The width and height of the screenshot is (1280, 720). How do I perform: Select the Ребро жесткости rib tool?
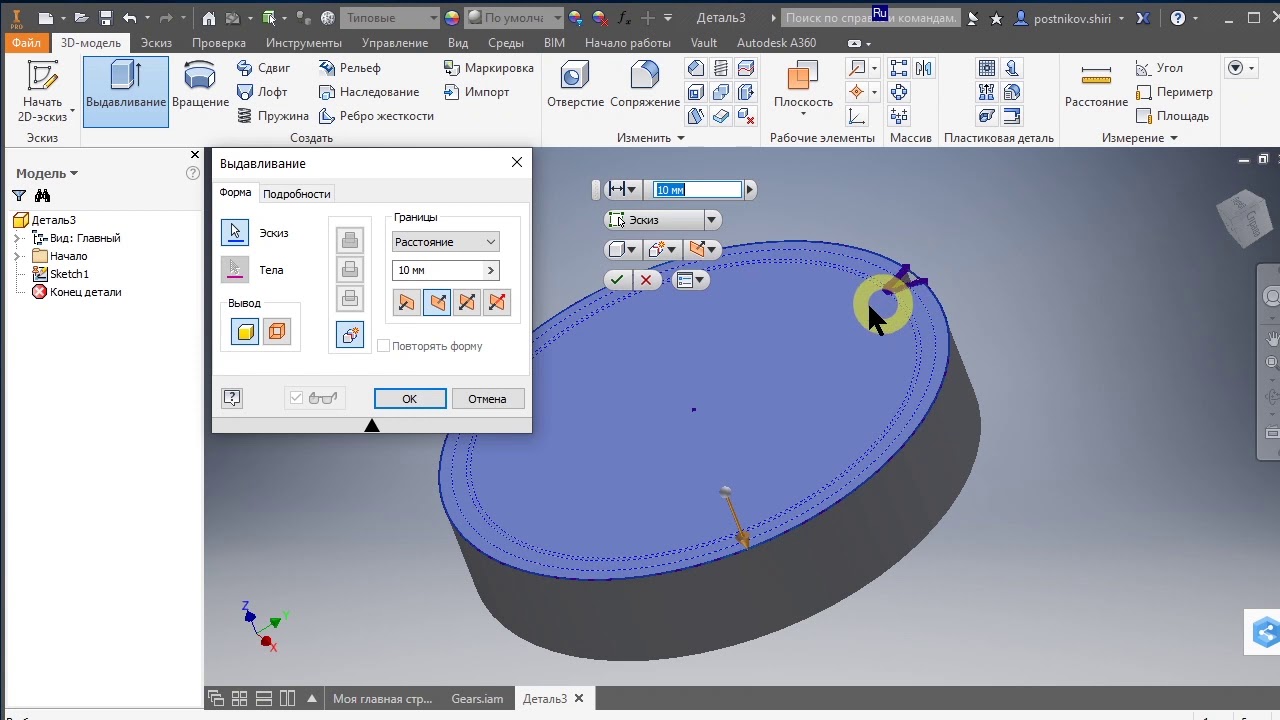coord(376,116)
